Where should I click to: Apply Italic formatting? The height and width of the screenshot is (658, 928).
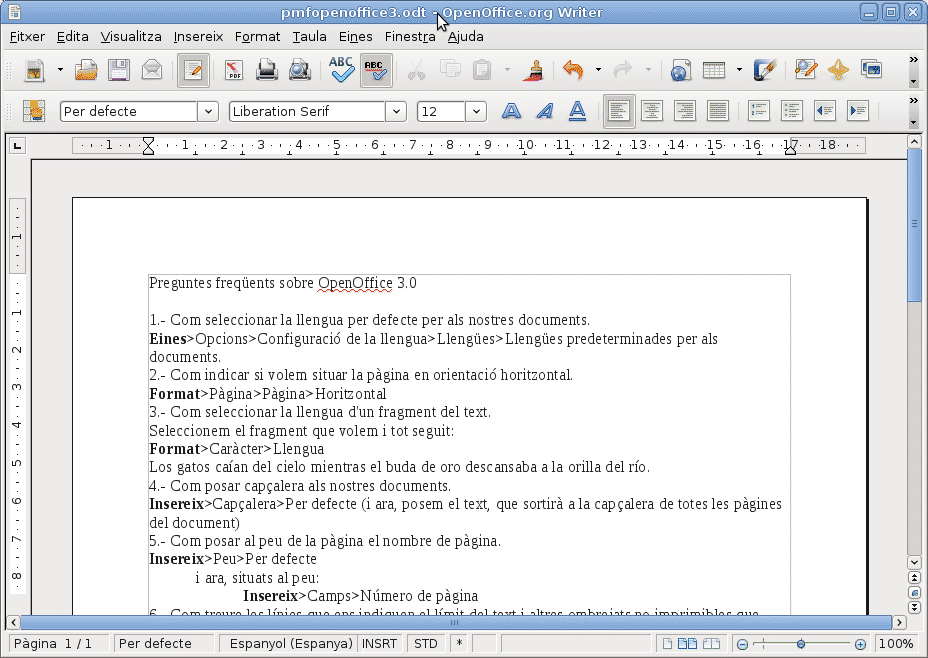coord(544,111)
